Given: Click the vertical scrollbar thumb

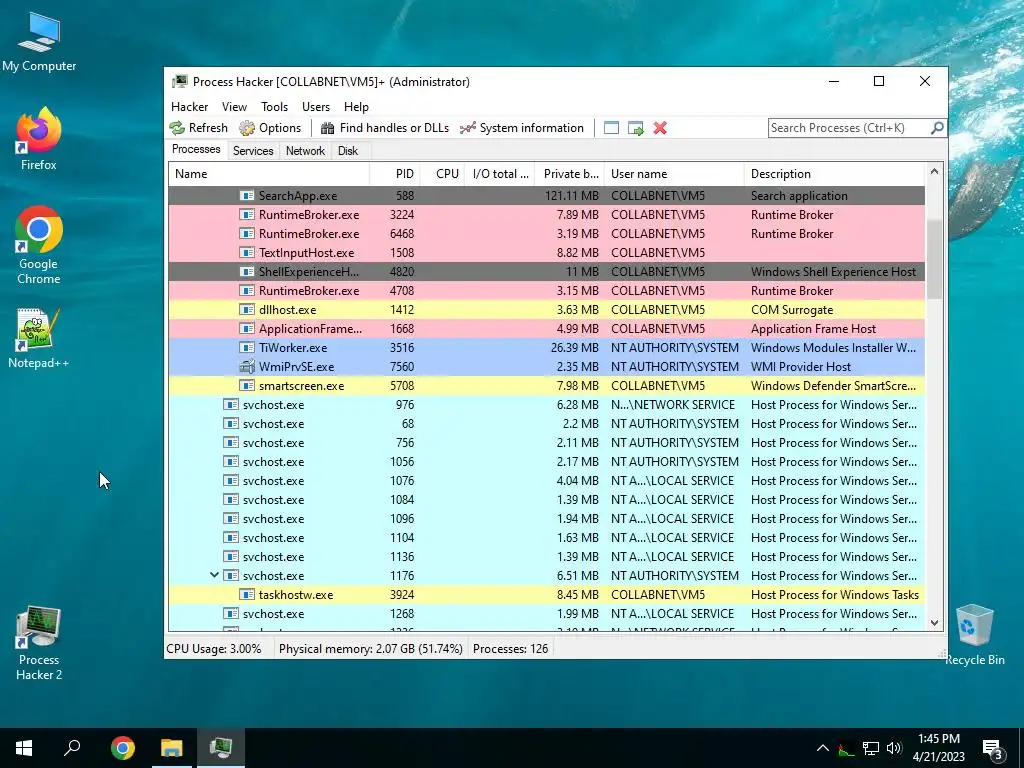Looking at the screenshot, I should 934,259.
